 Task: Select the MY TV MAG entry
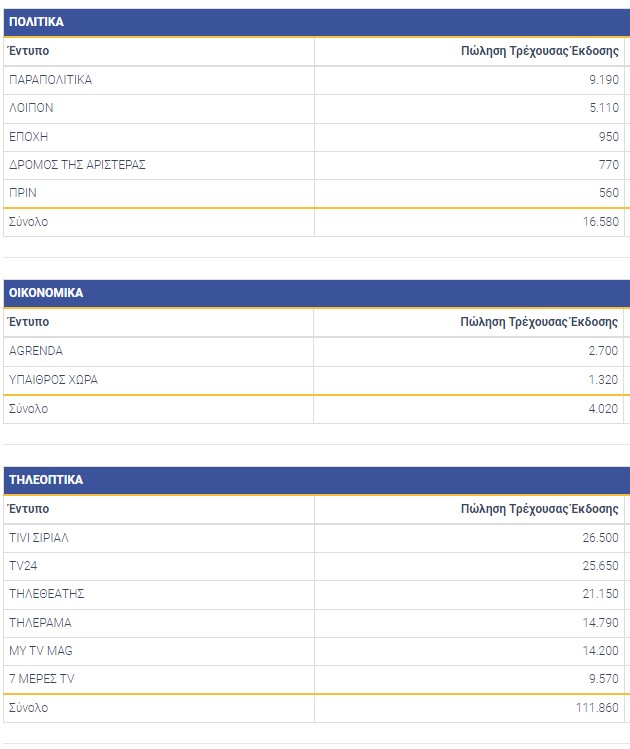pos(40,651)
